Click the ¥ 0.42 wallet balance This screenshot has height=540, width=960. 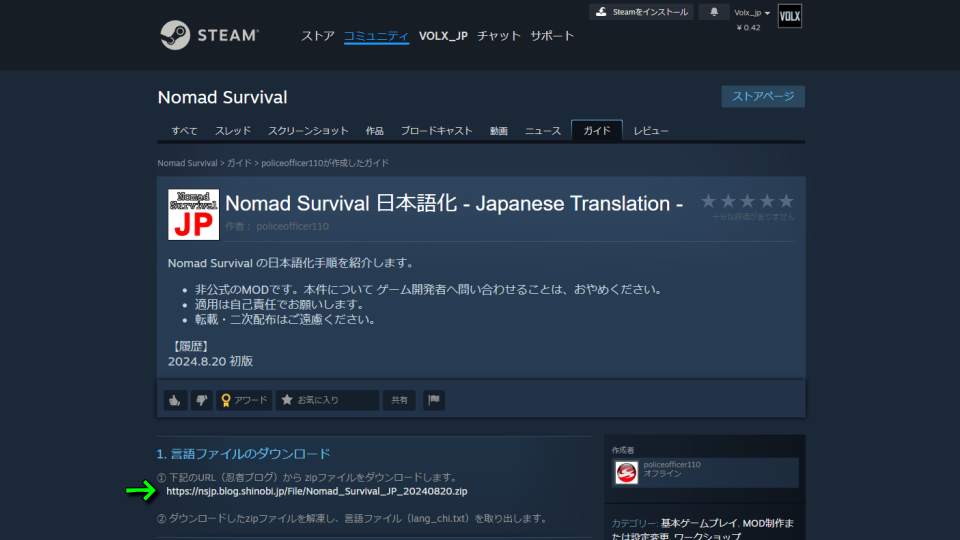[x=748, y=28]
